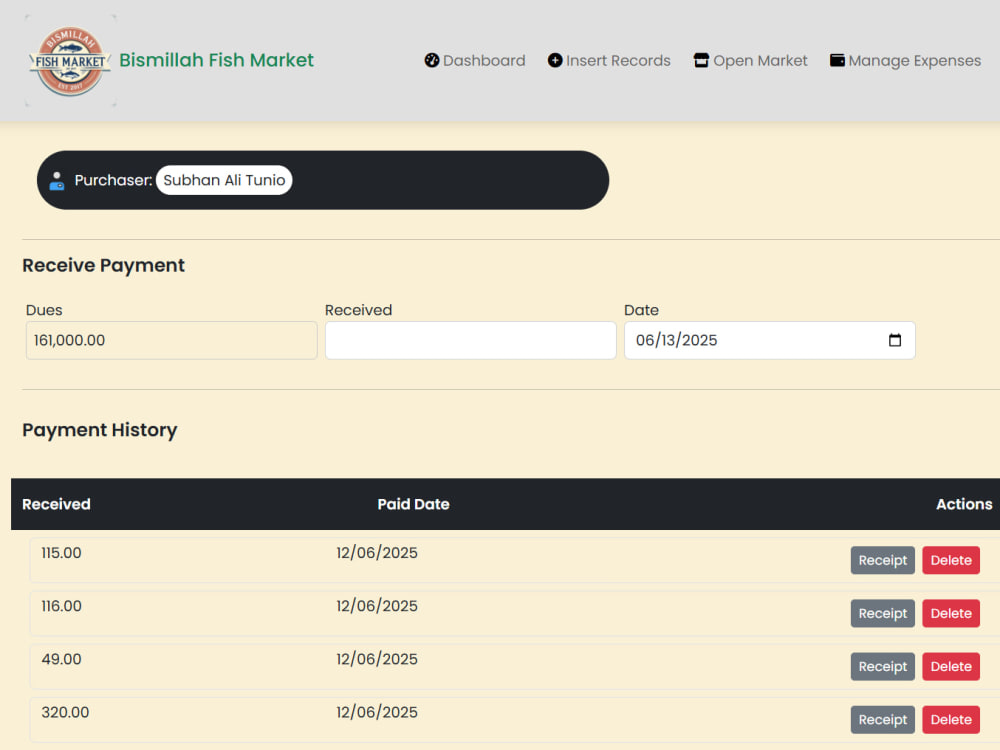Open Receipt for the 320.00 payment

883,719
